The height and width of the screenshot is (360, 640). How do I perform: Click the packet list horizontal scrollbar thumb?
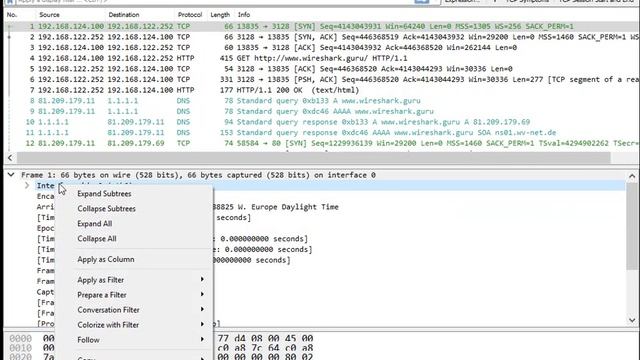click(313, 158)
